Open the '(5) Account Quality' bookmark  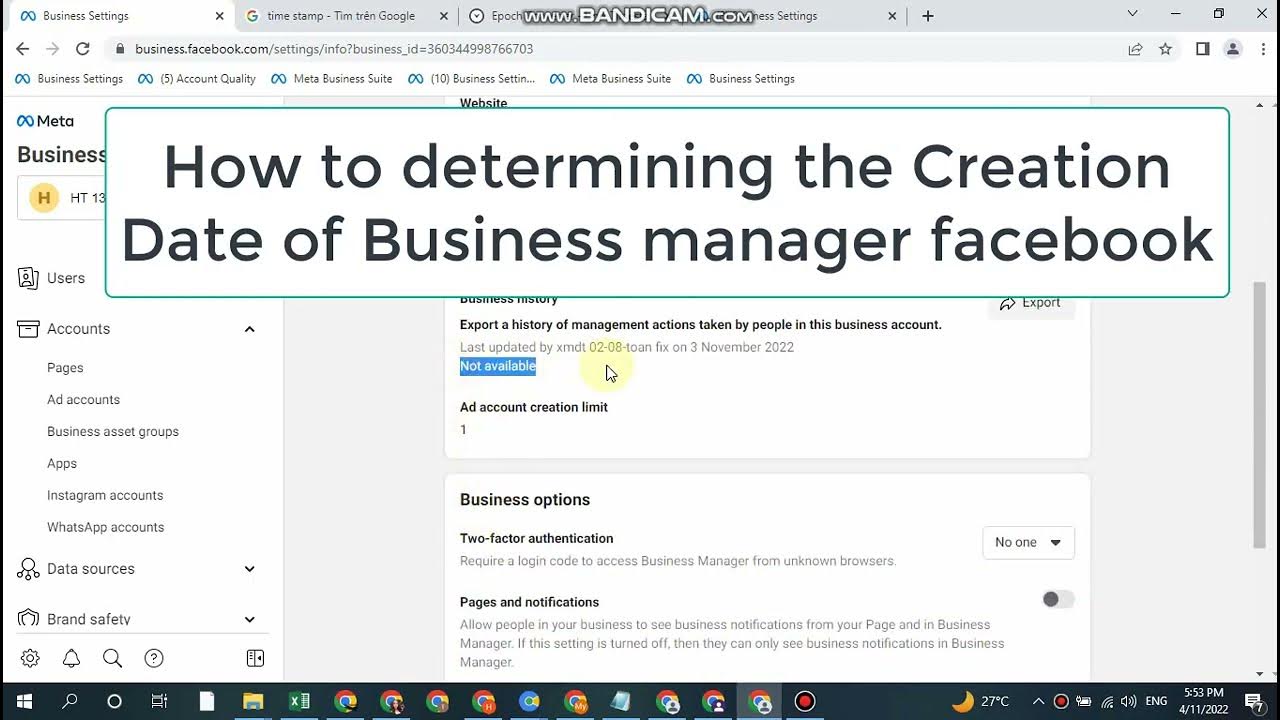tap(198, 79)
